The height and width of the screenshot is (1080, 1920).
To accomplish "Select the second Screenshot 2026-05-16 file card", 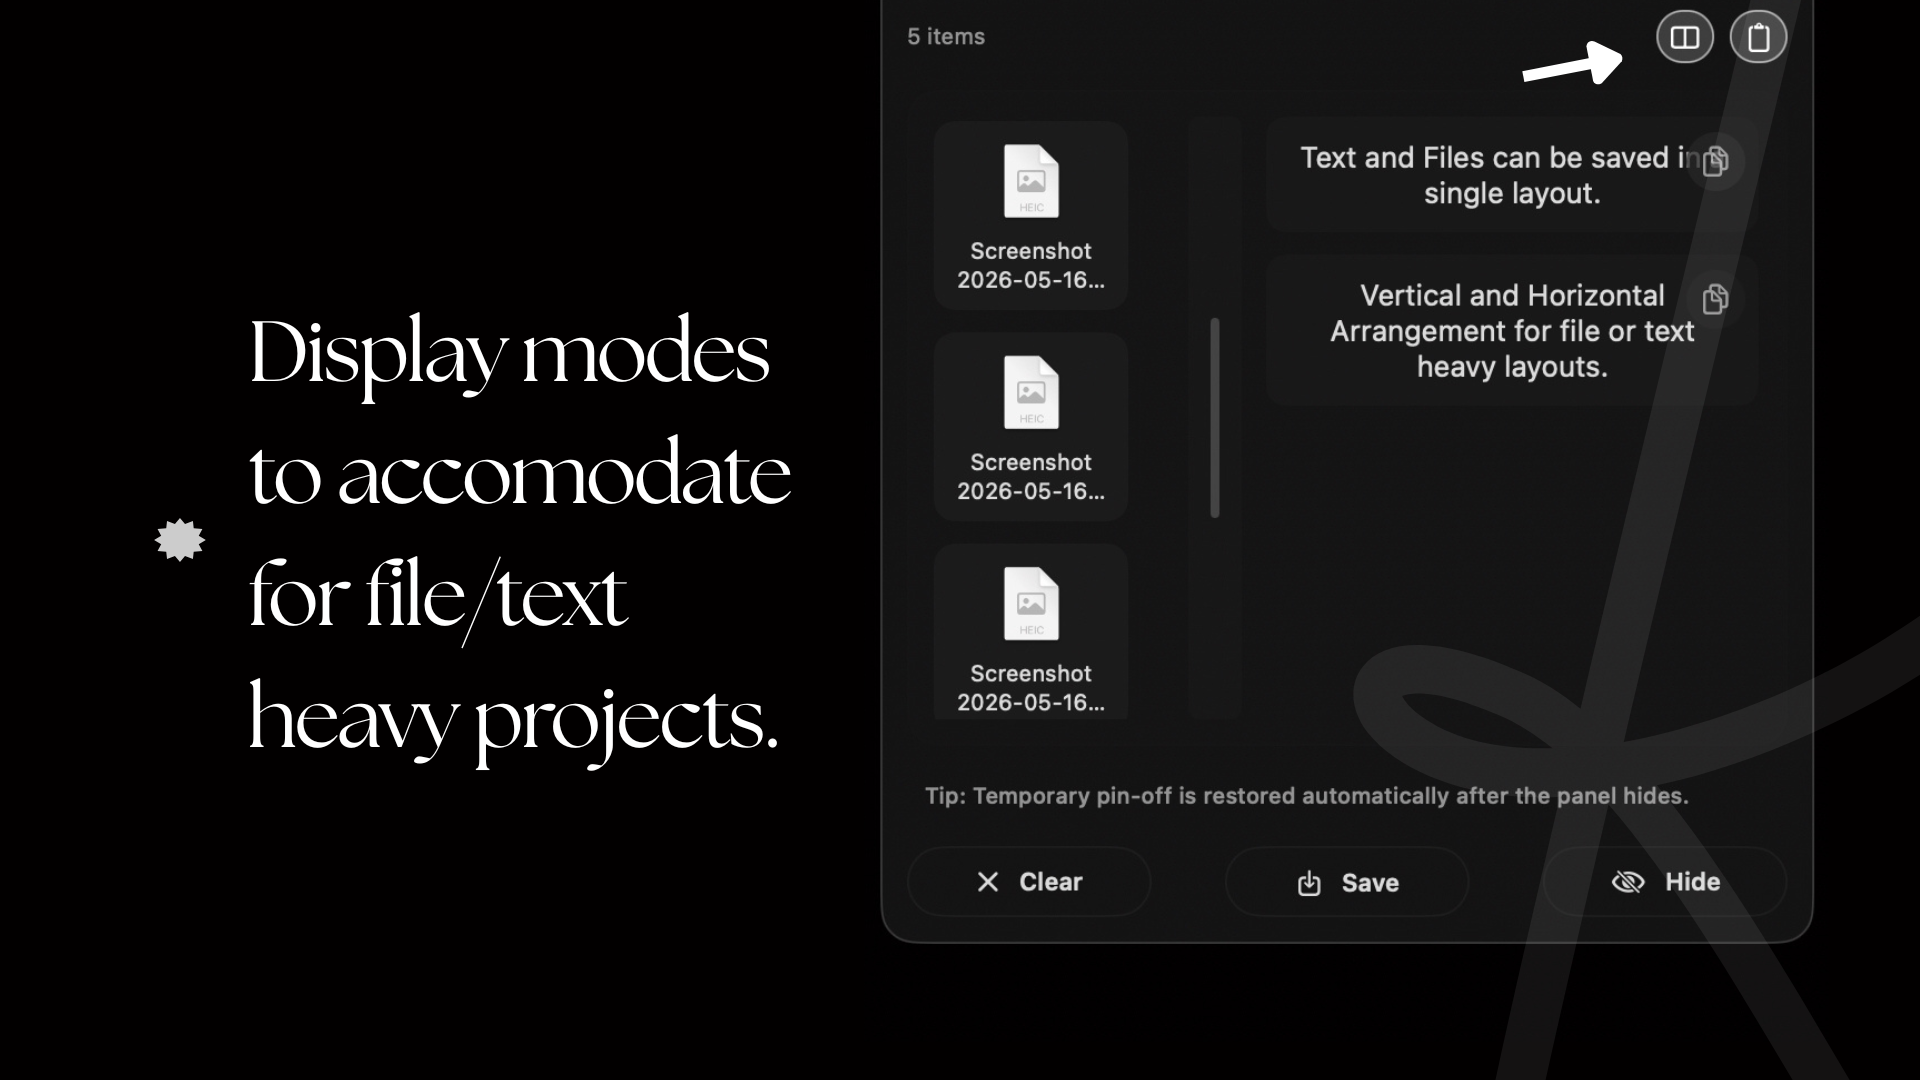I will [1031, 427].
